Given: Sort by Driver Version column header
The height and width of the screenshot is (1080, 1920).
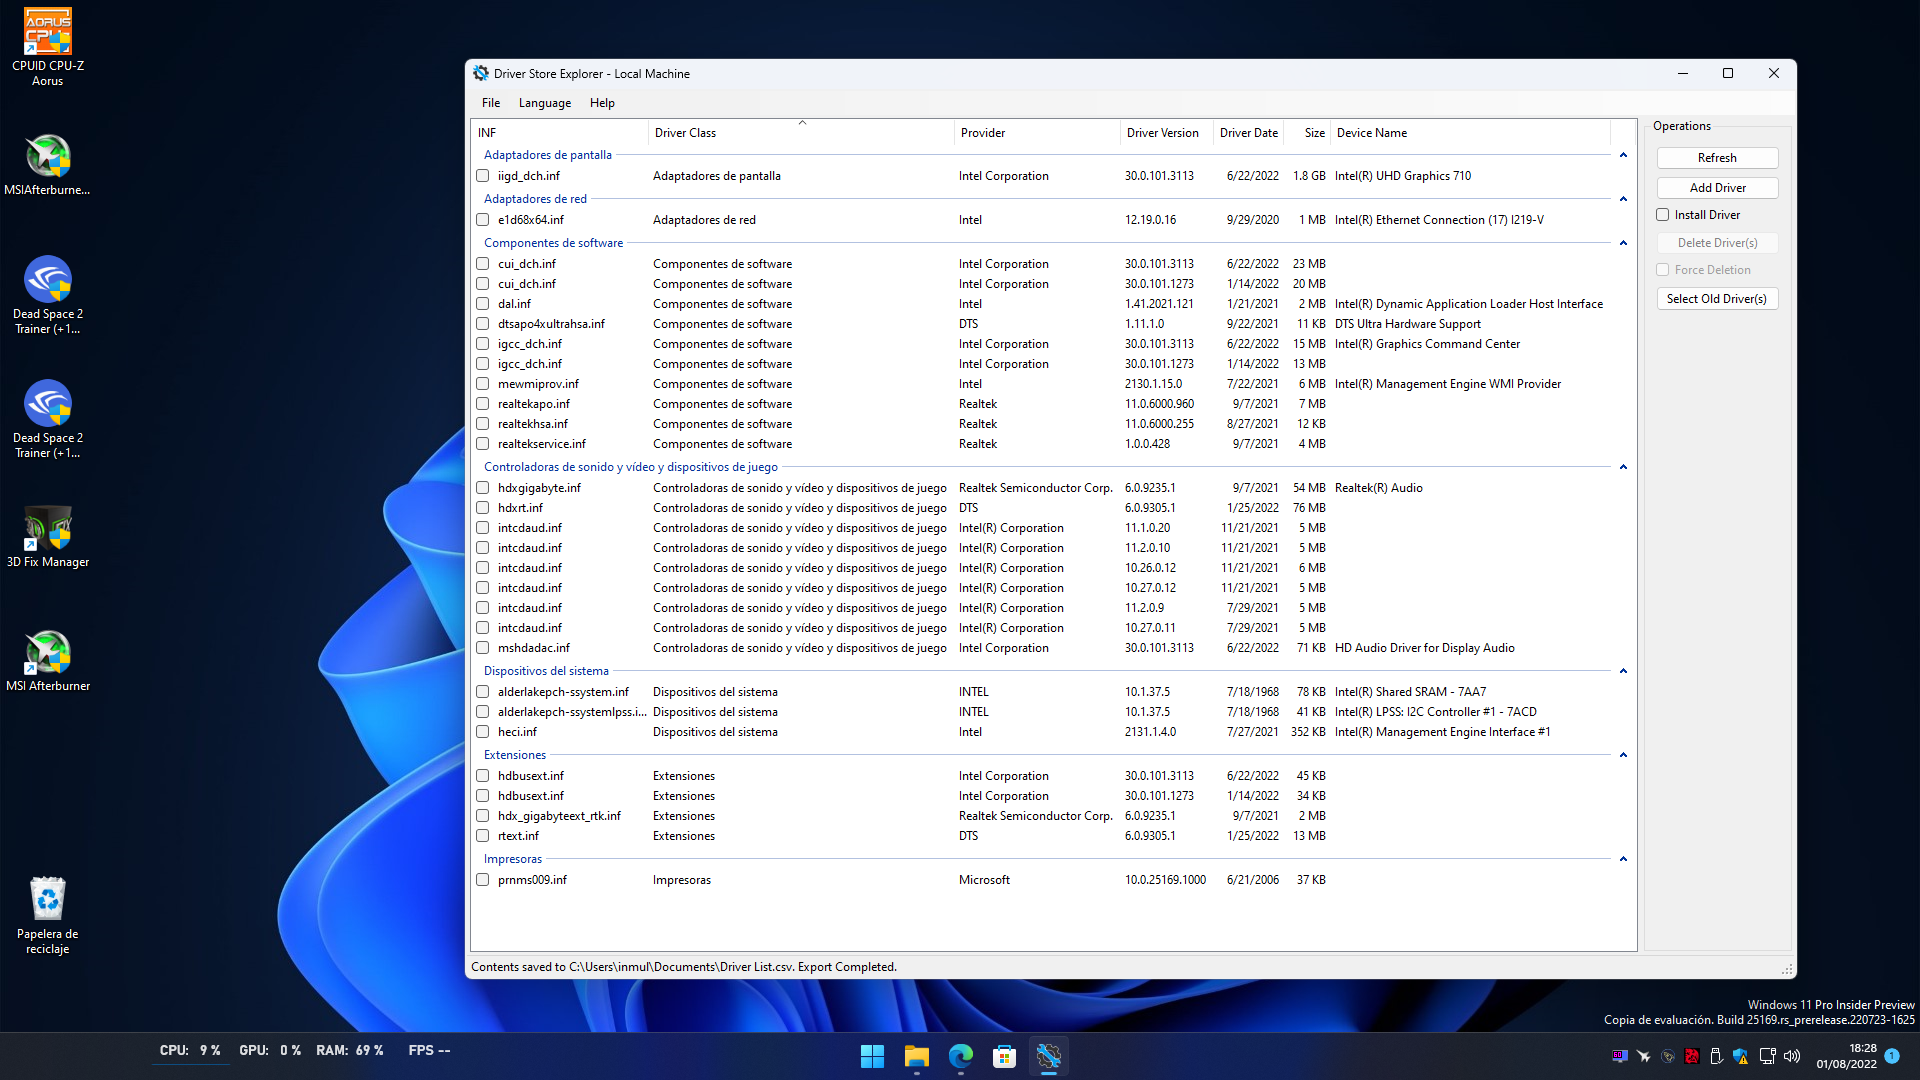Looking at the screenshot, I should (x=1167, y=133).
